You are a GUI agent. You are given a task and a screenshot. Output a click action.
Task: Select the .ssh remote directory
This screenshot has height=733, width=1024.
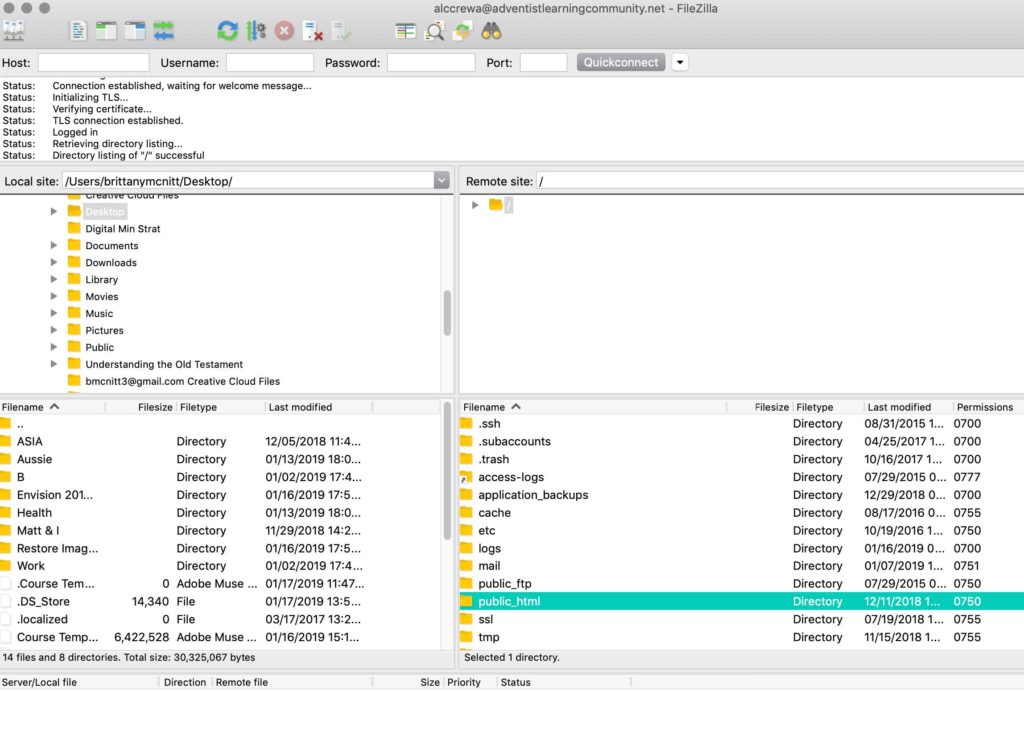pyautogui.click(x=489, y=423)
